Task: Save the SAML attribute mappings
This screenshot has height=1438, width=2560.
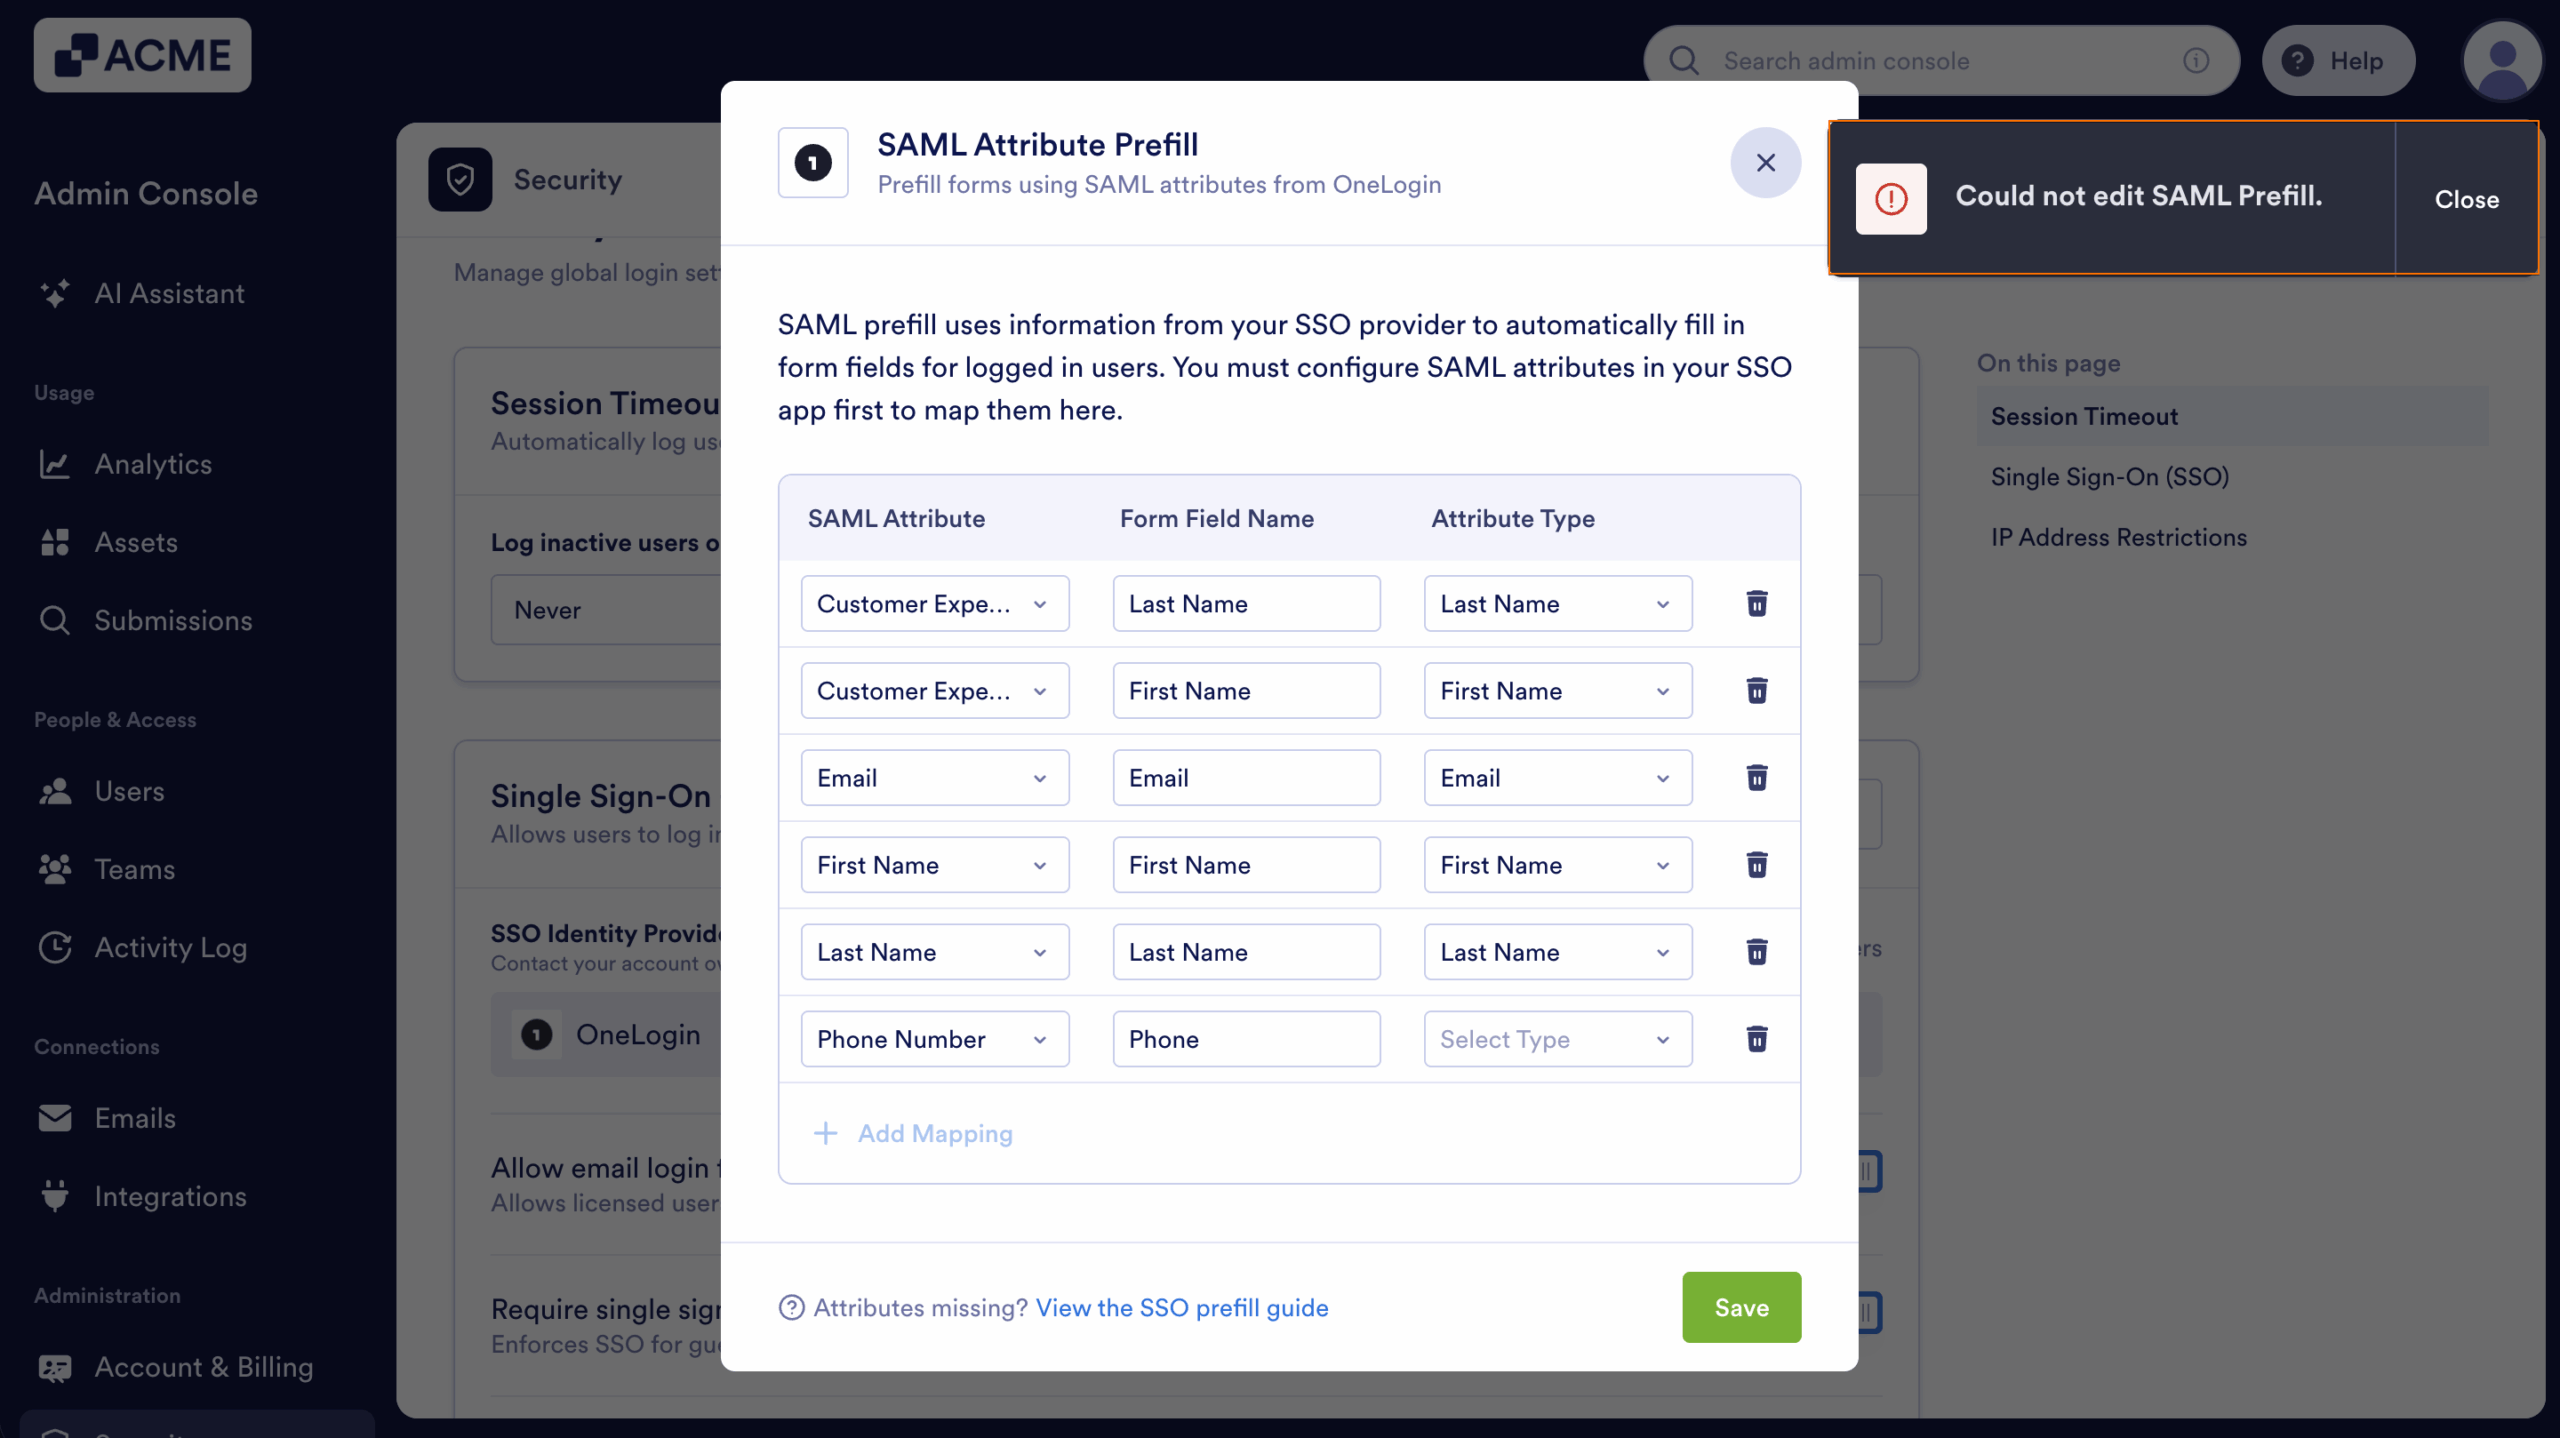Action: point(1740,1307)
